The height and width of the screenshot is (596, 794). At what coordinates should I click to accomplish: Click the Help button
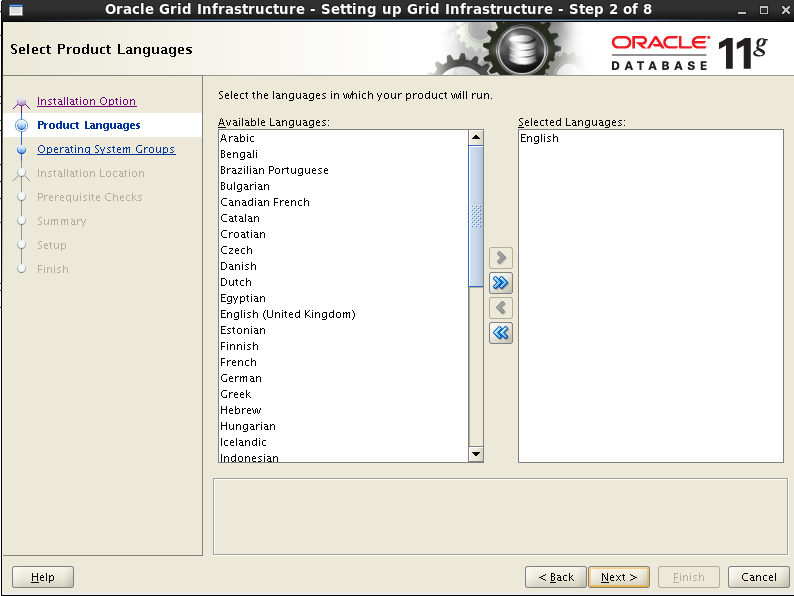click(x=43, y=577)
